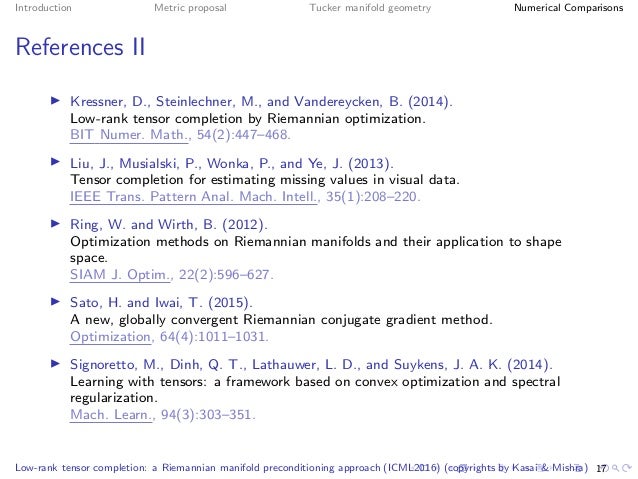Follow the Mach. Learn. journal link
This screenshot has height=479, width=638.
coord(111,415)
